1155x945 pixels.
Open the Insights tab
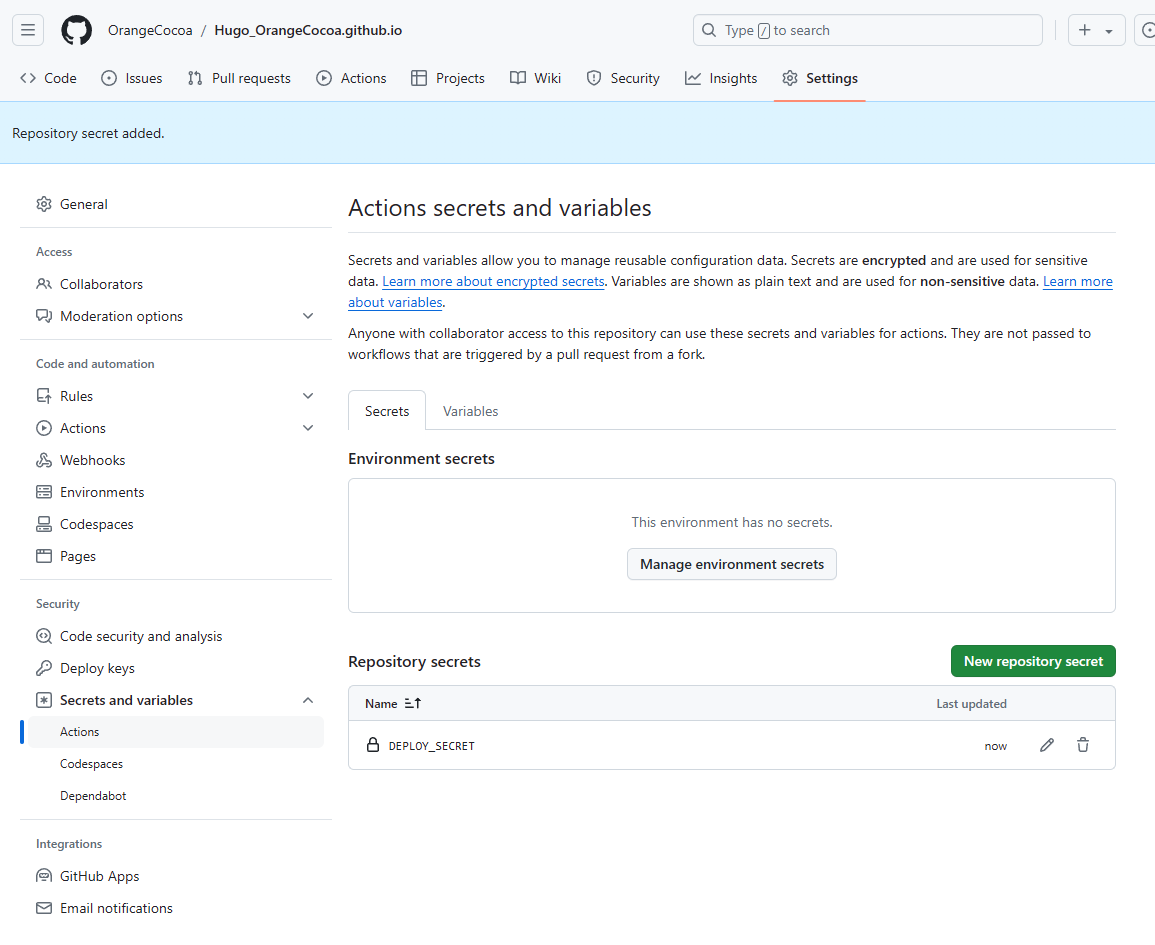(x=721, y=78)
